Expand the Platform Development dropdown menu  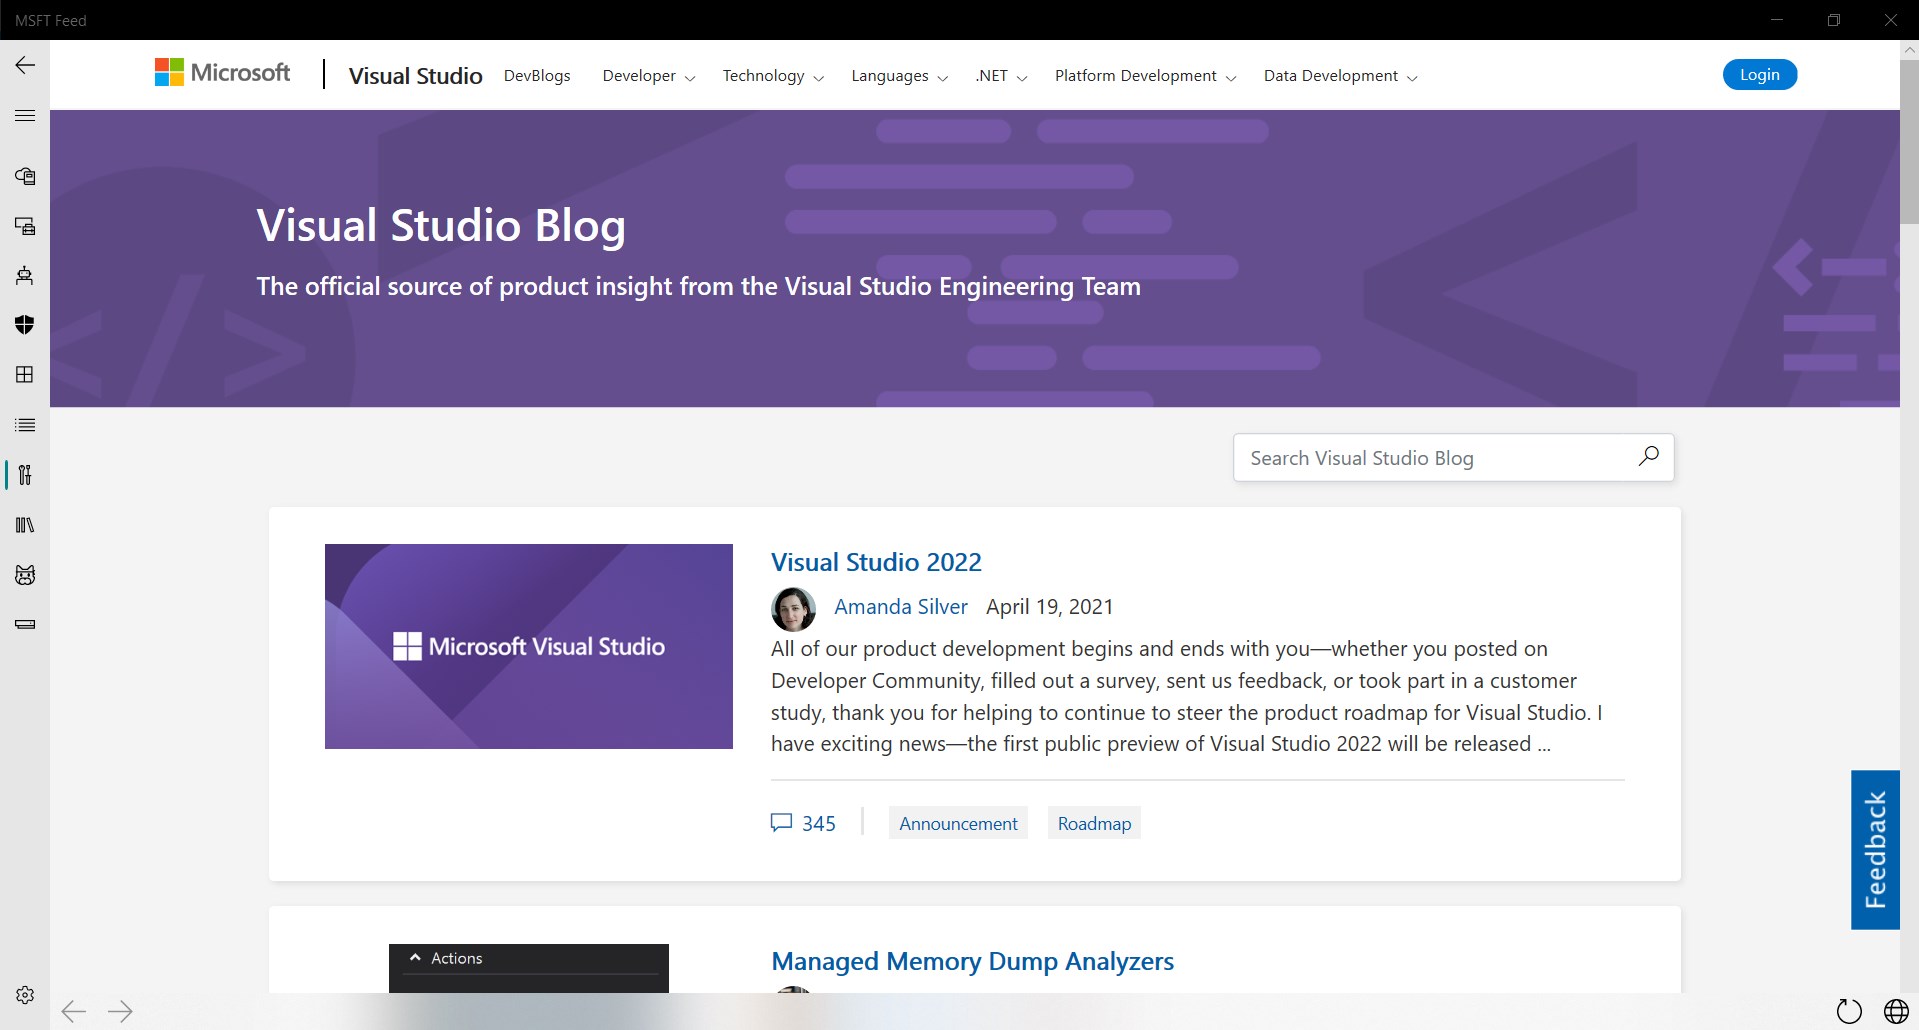1145,76
